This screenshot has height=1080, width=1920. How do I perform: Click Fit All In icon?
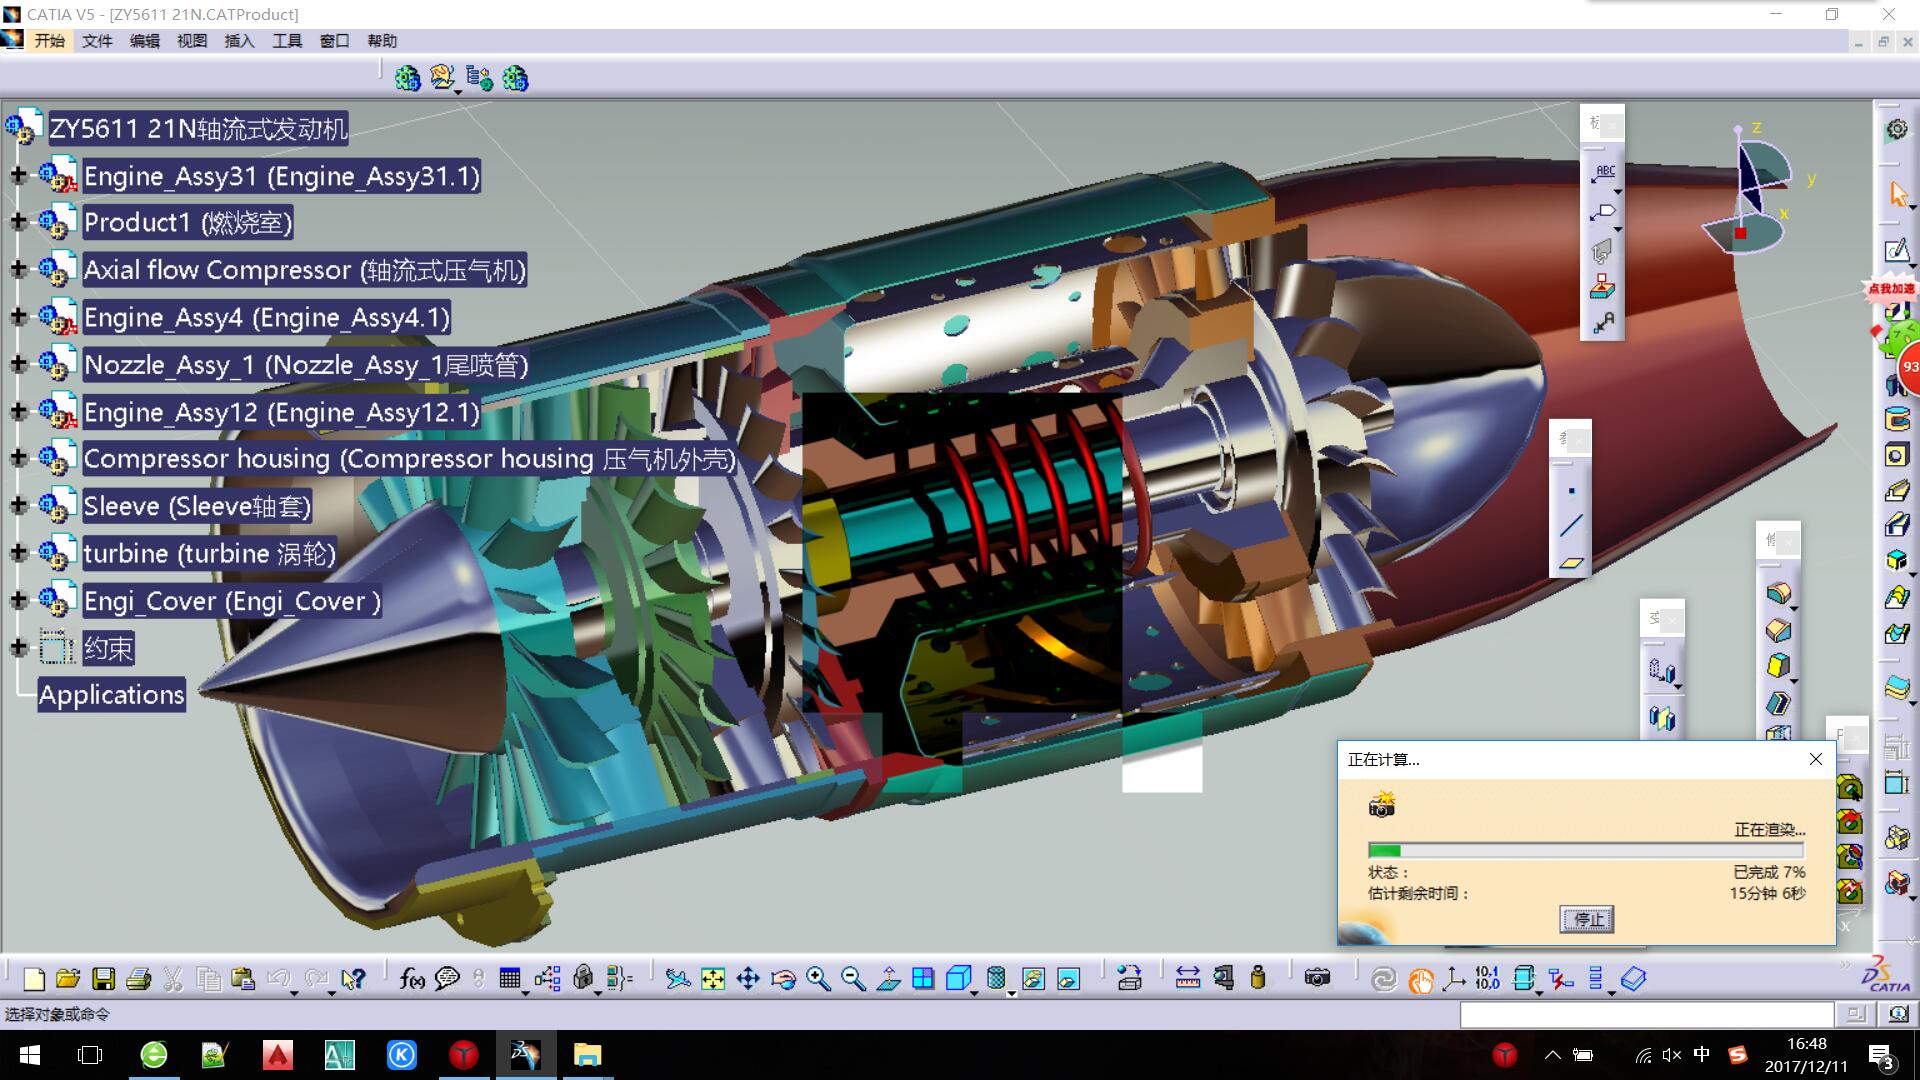[713, 979]
